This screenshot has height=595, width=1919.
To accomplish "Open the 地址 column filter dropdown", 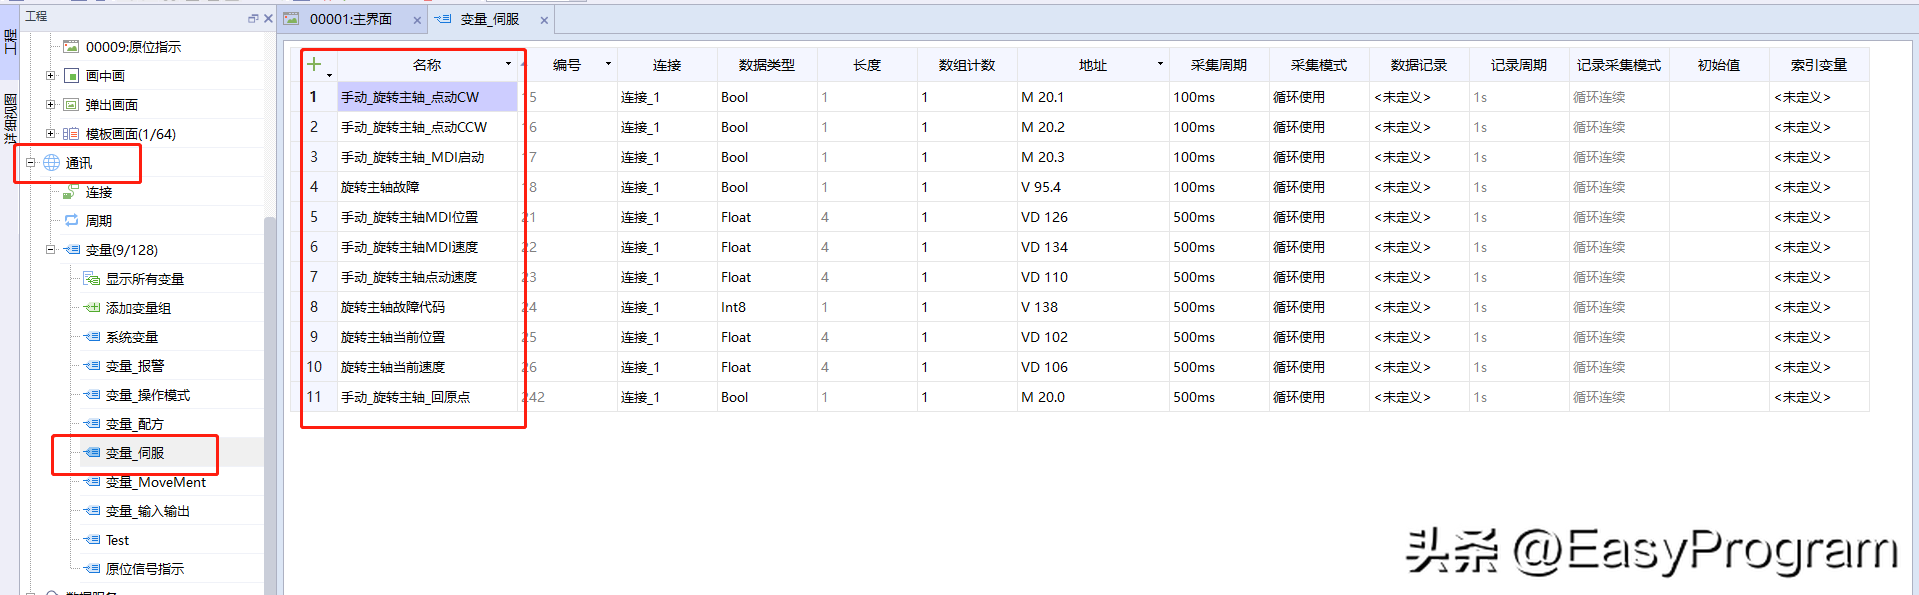I will point(1160,64).
